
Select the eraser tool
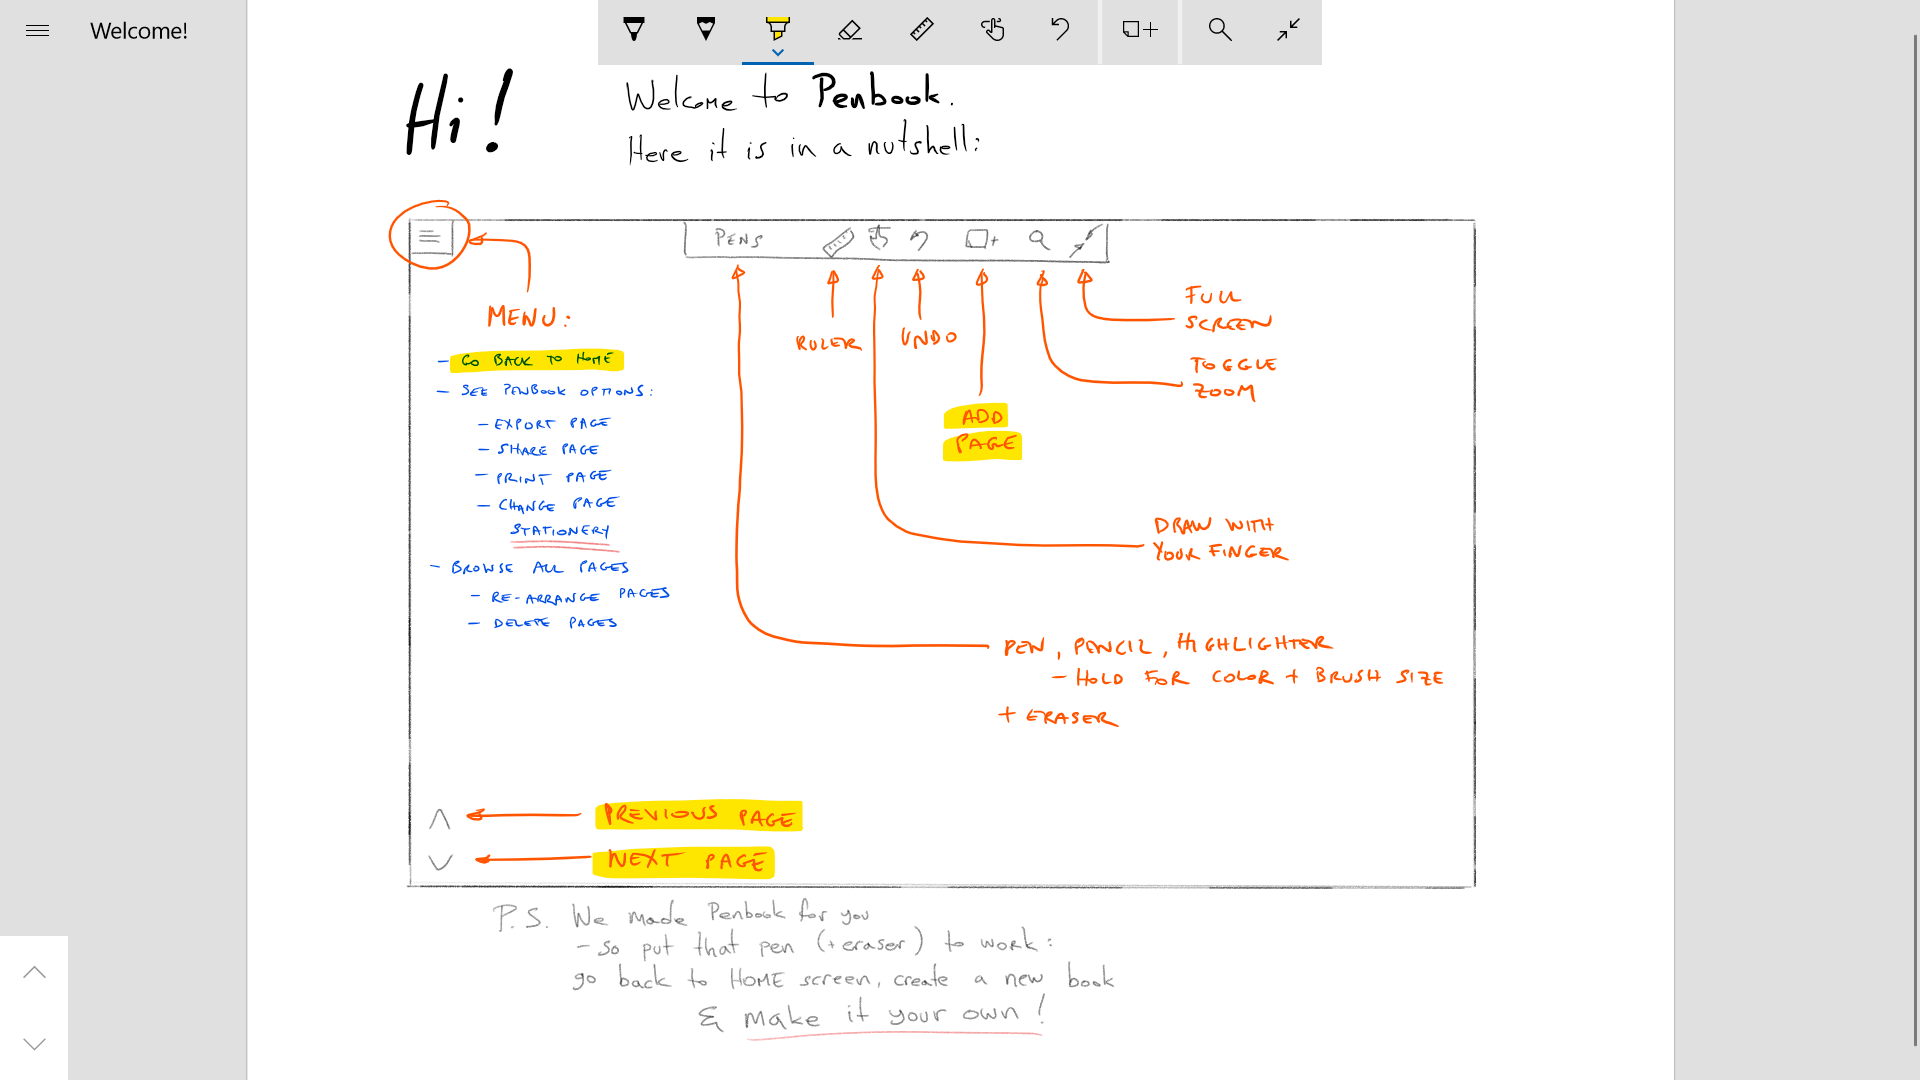850,30
